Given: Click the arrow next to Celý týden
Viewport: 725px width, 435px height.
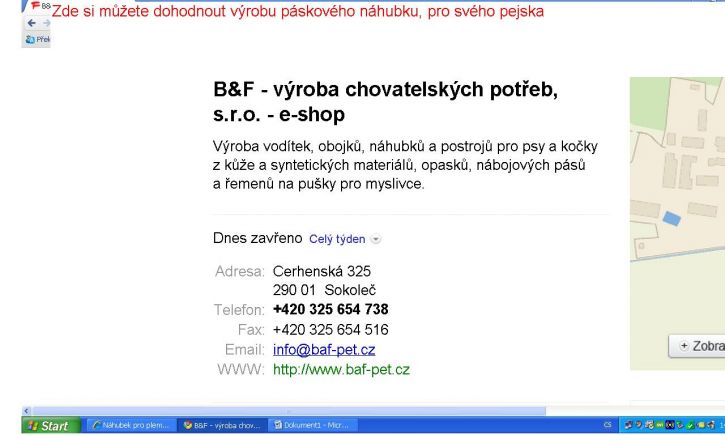Looking at the screenshot, I should (x=376, y=239).
